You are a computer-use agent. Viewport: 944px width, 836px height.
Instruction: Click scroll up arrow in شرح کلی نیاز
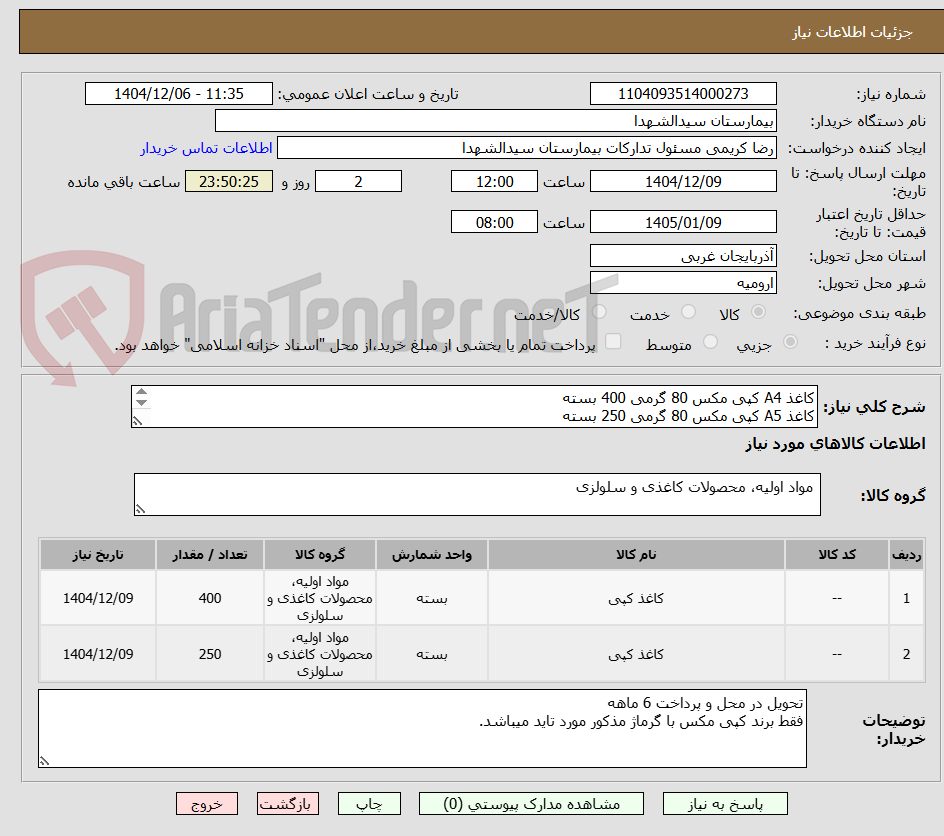(141, 391)
